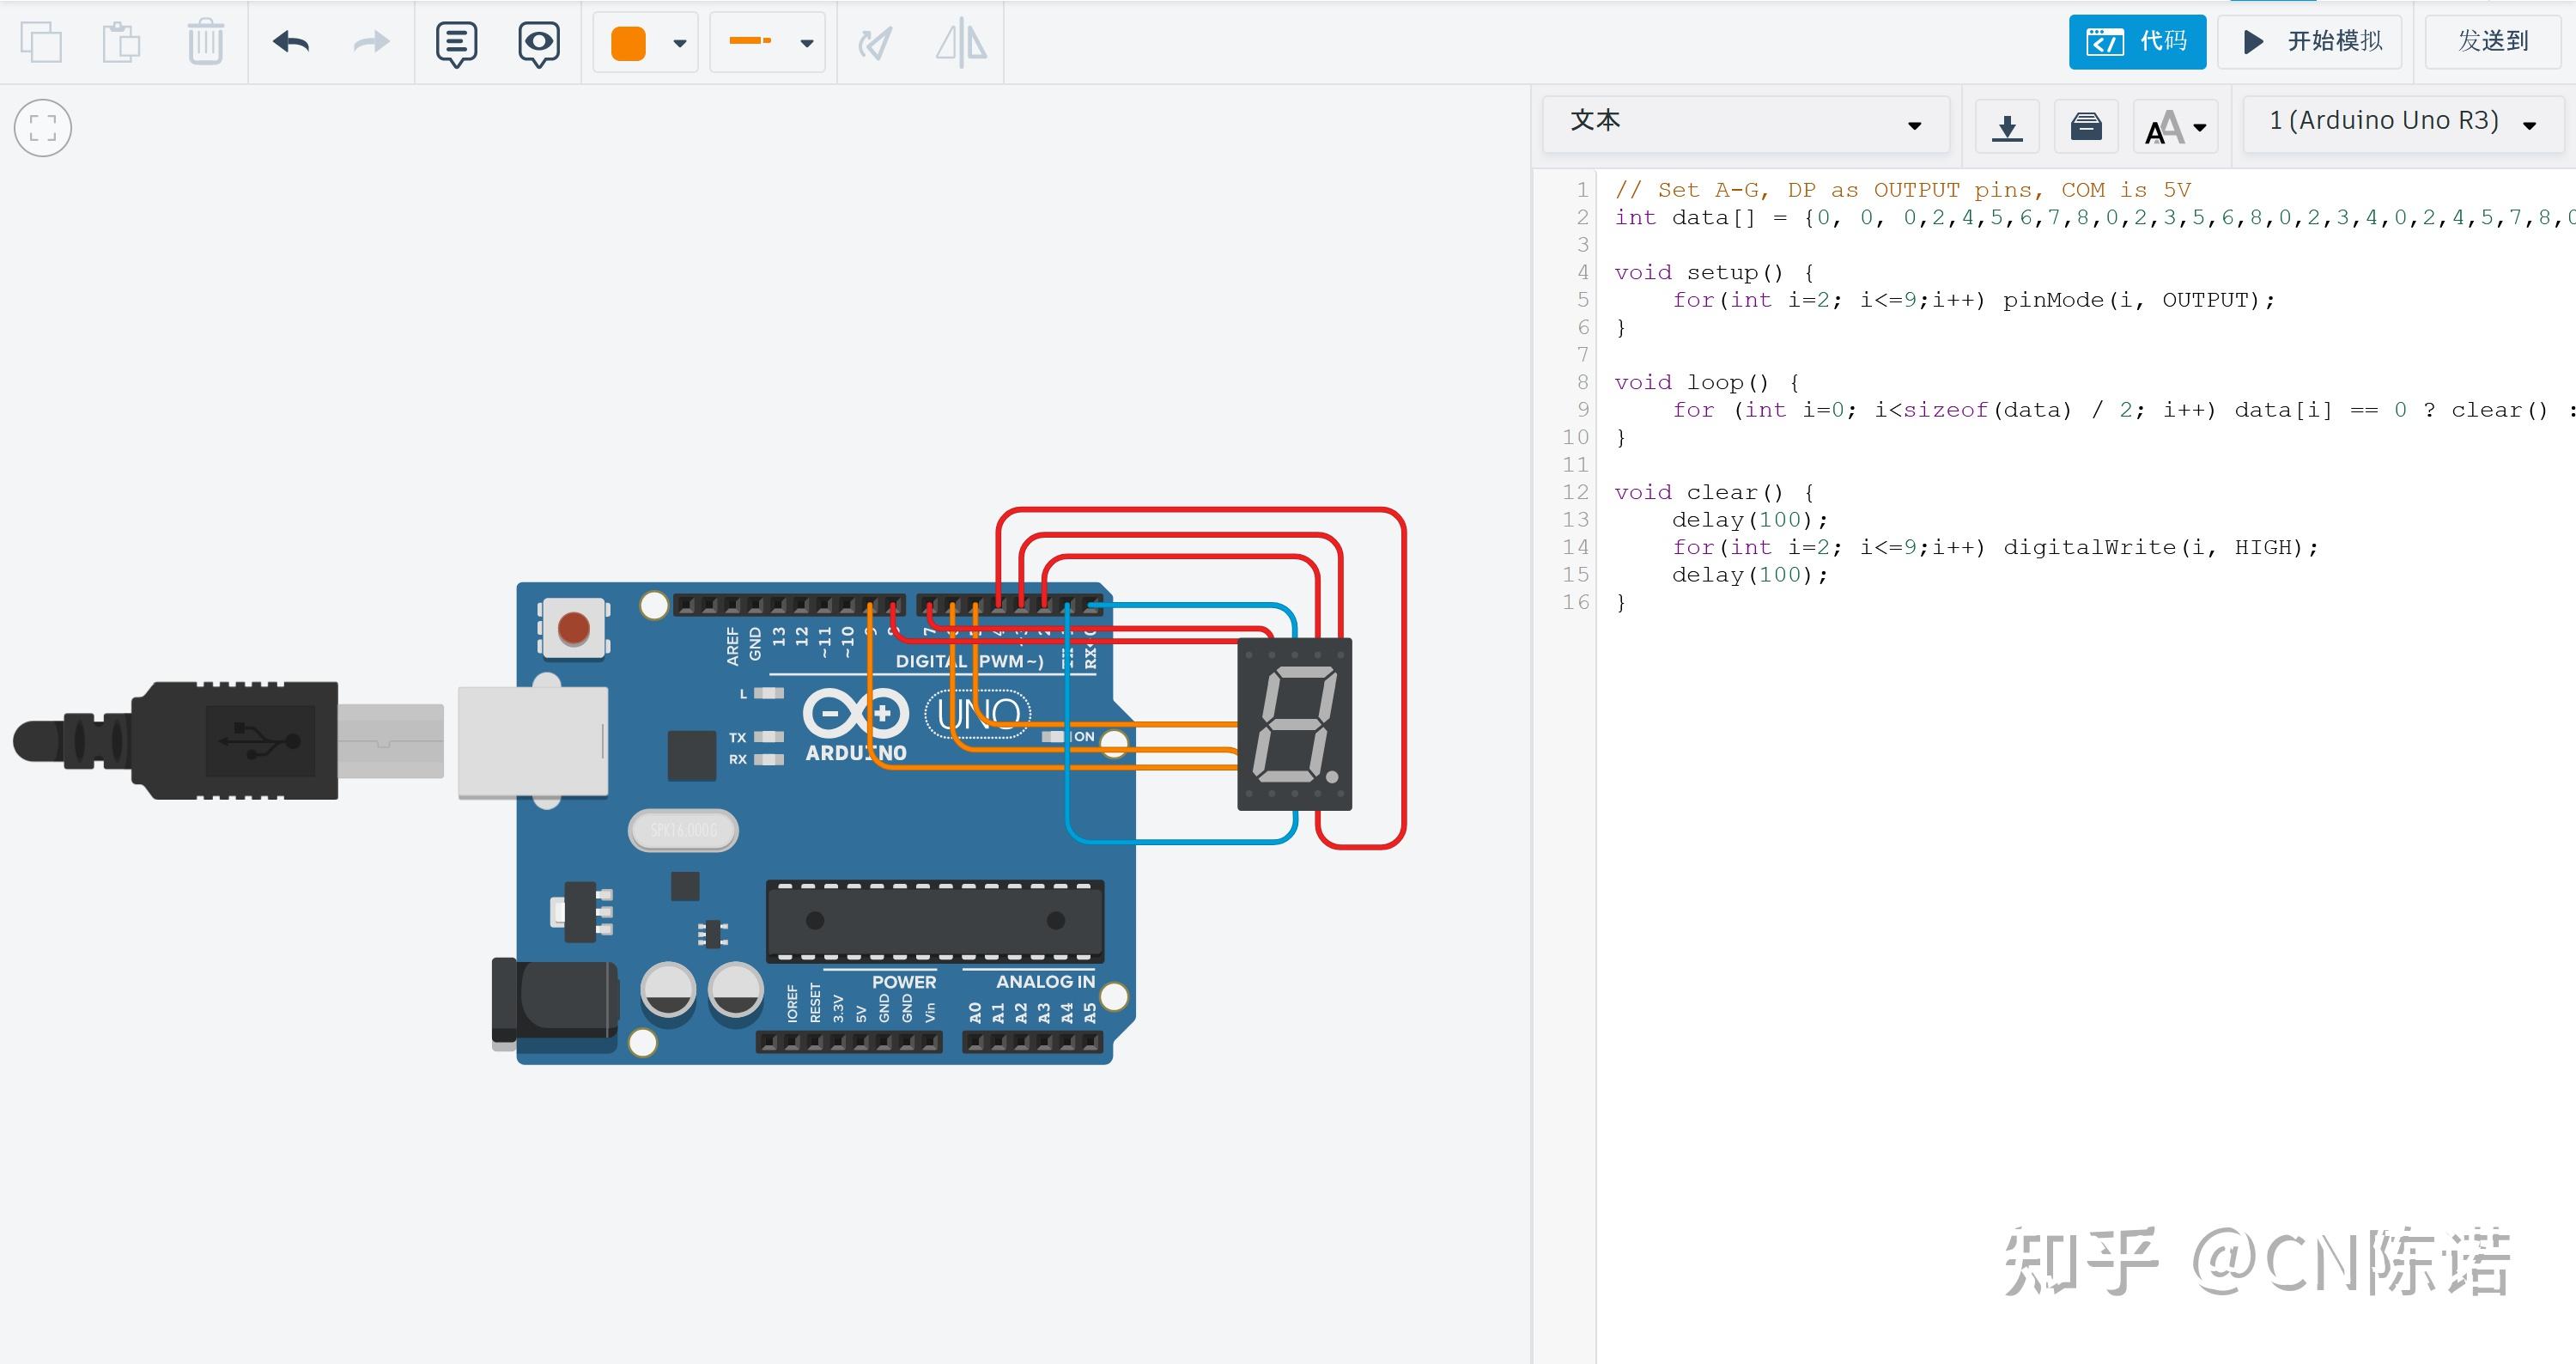Click the Rotate tool icon

(x=875, y=43)
